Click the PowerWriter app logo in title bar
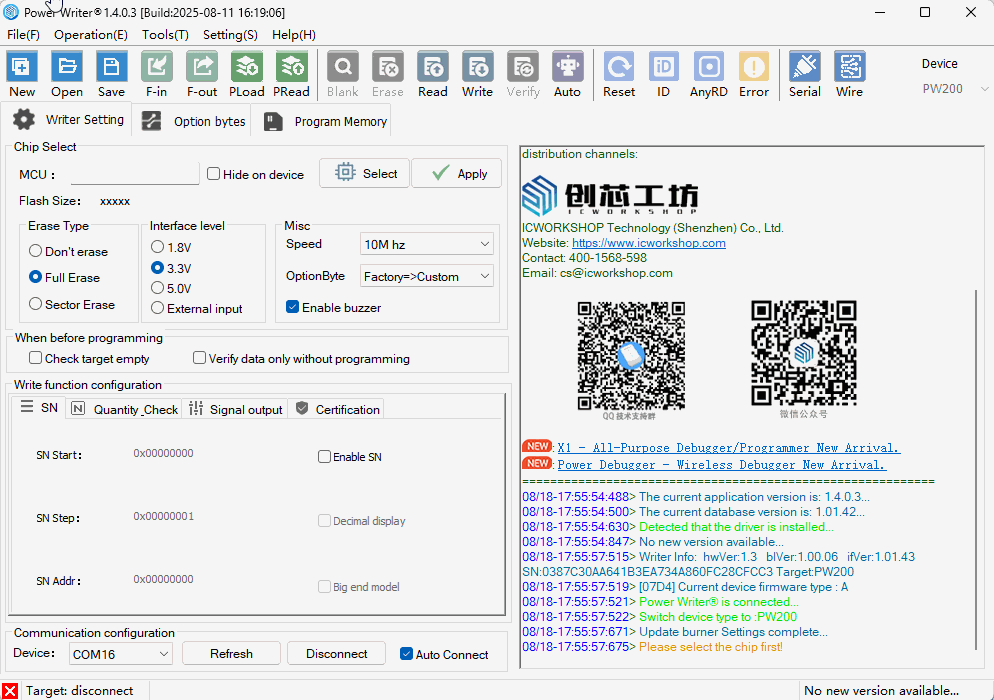994x700 pixels. coord(11,12)
